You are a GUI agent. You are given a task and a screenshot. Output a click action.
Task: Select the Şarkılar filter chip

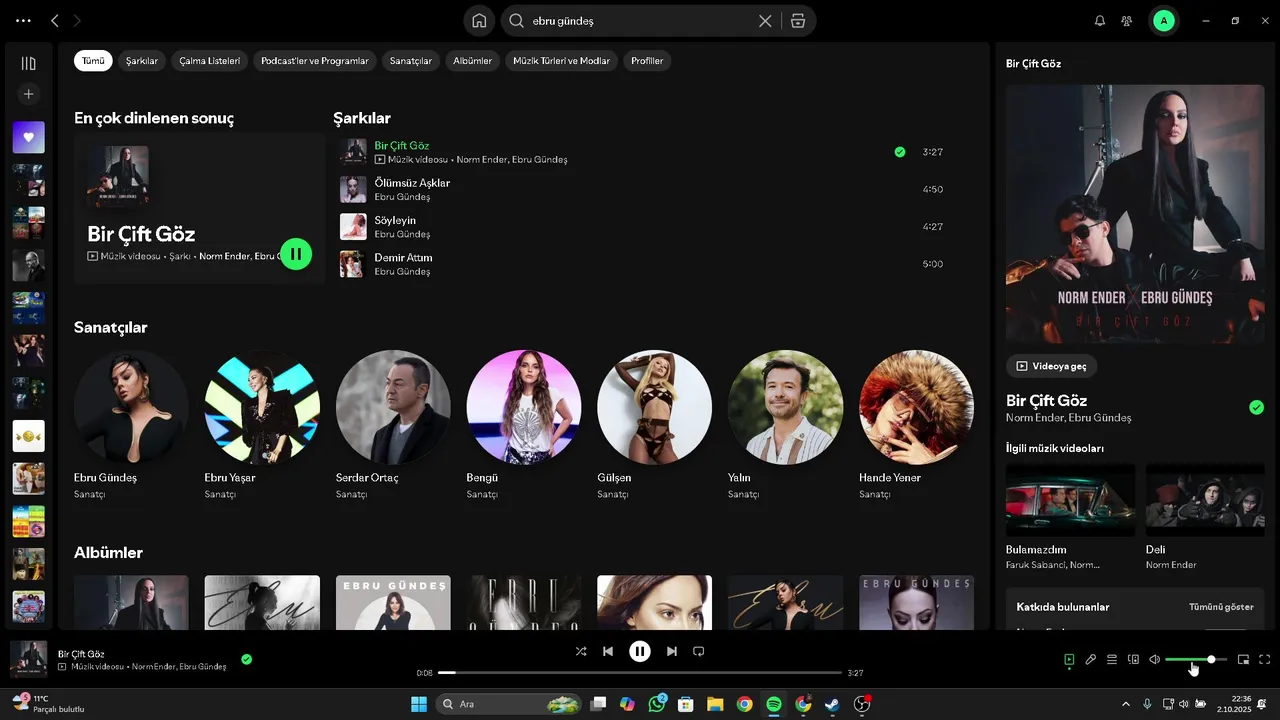tap(142, 61)
